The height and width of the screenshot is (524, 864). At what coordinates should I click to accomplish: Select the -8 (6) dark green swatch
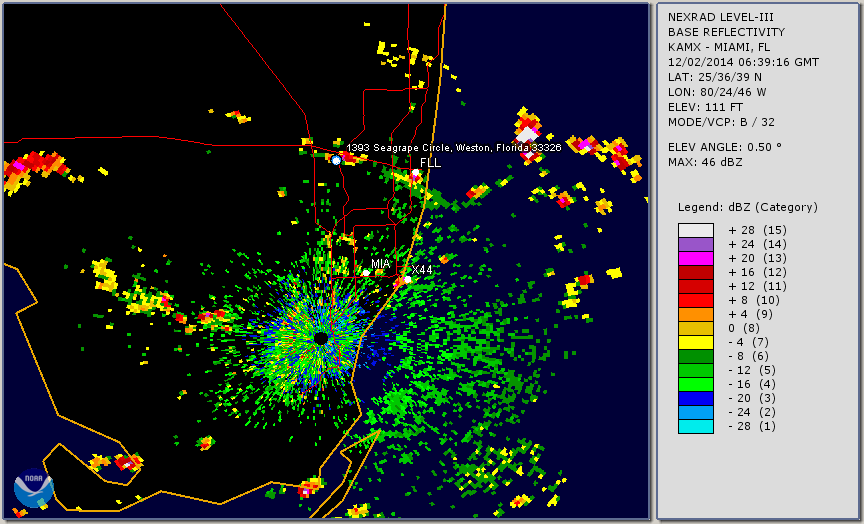[696, 356]
